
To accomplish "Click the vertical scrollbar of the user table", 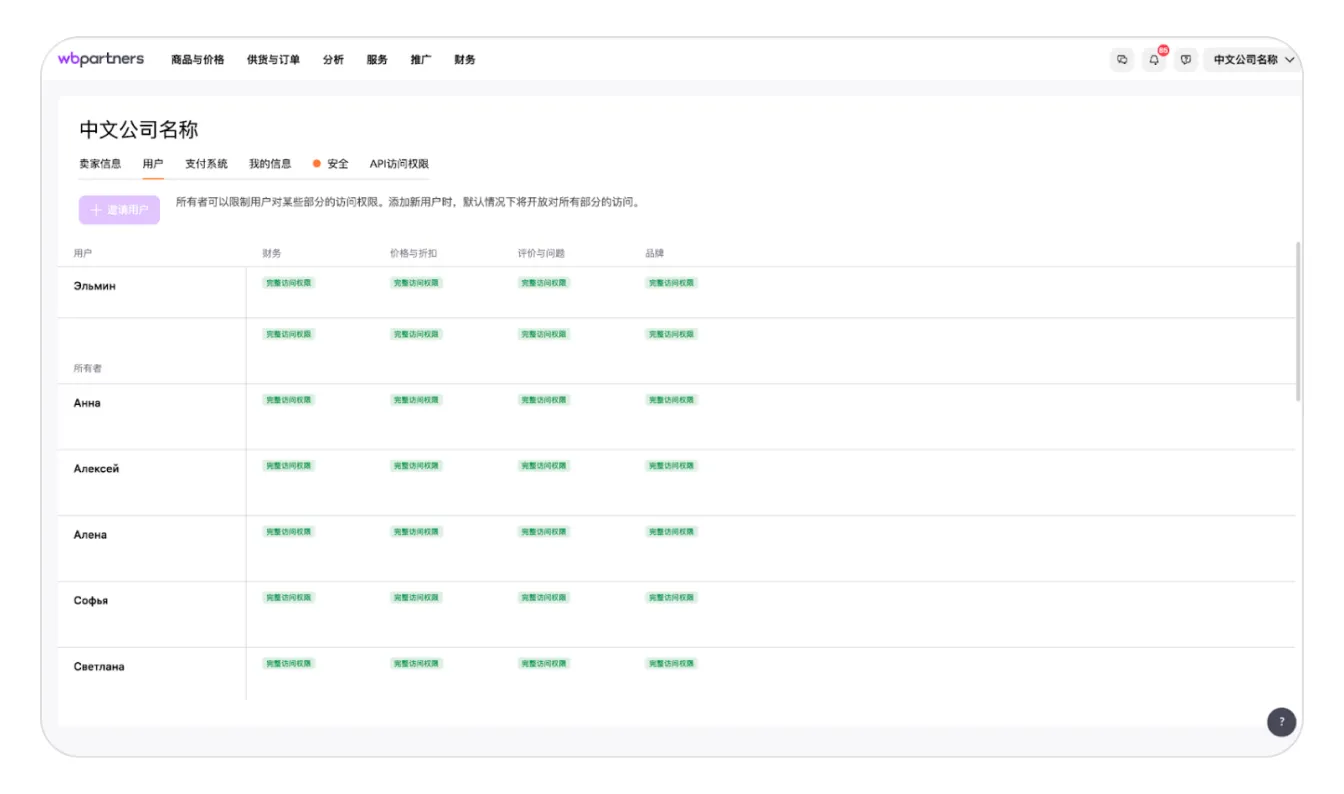I will [x=1298, y=320].
